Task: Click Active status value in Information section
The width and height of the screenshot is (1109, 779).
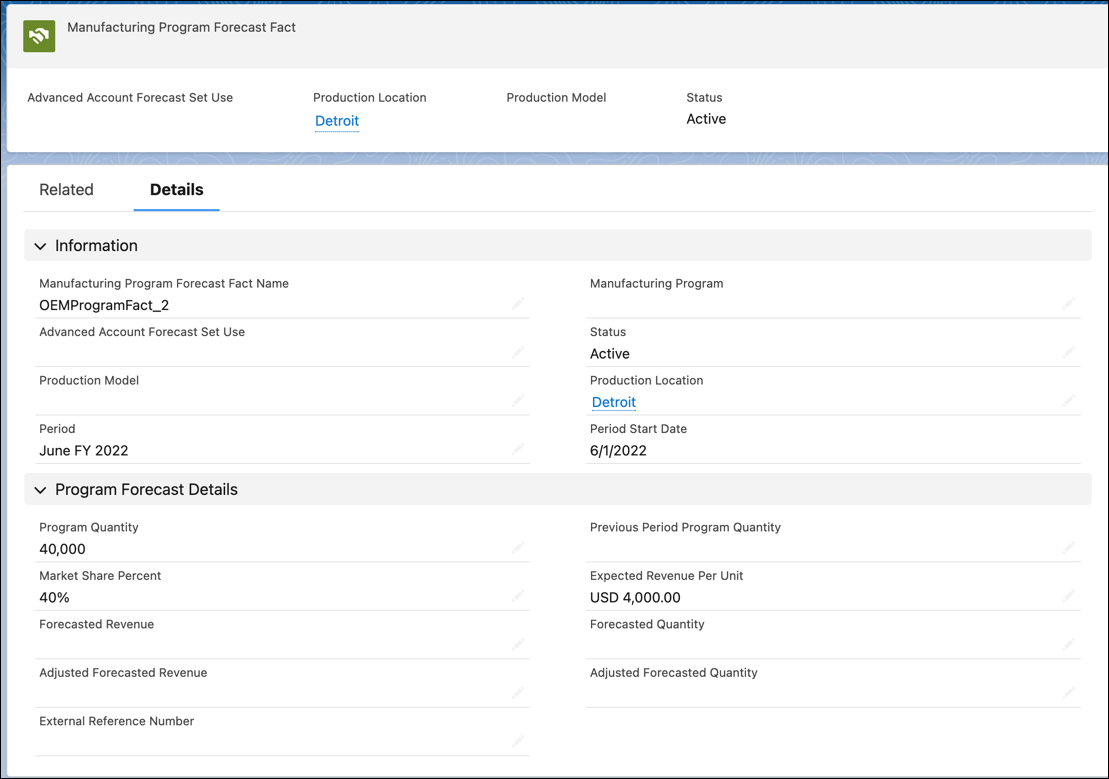Action: point(610,354)
